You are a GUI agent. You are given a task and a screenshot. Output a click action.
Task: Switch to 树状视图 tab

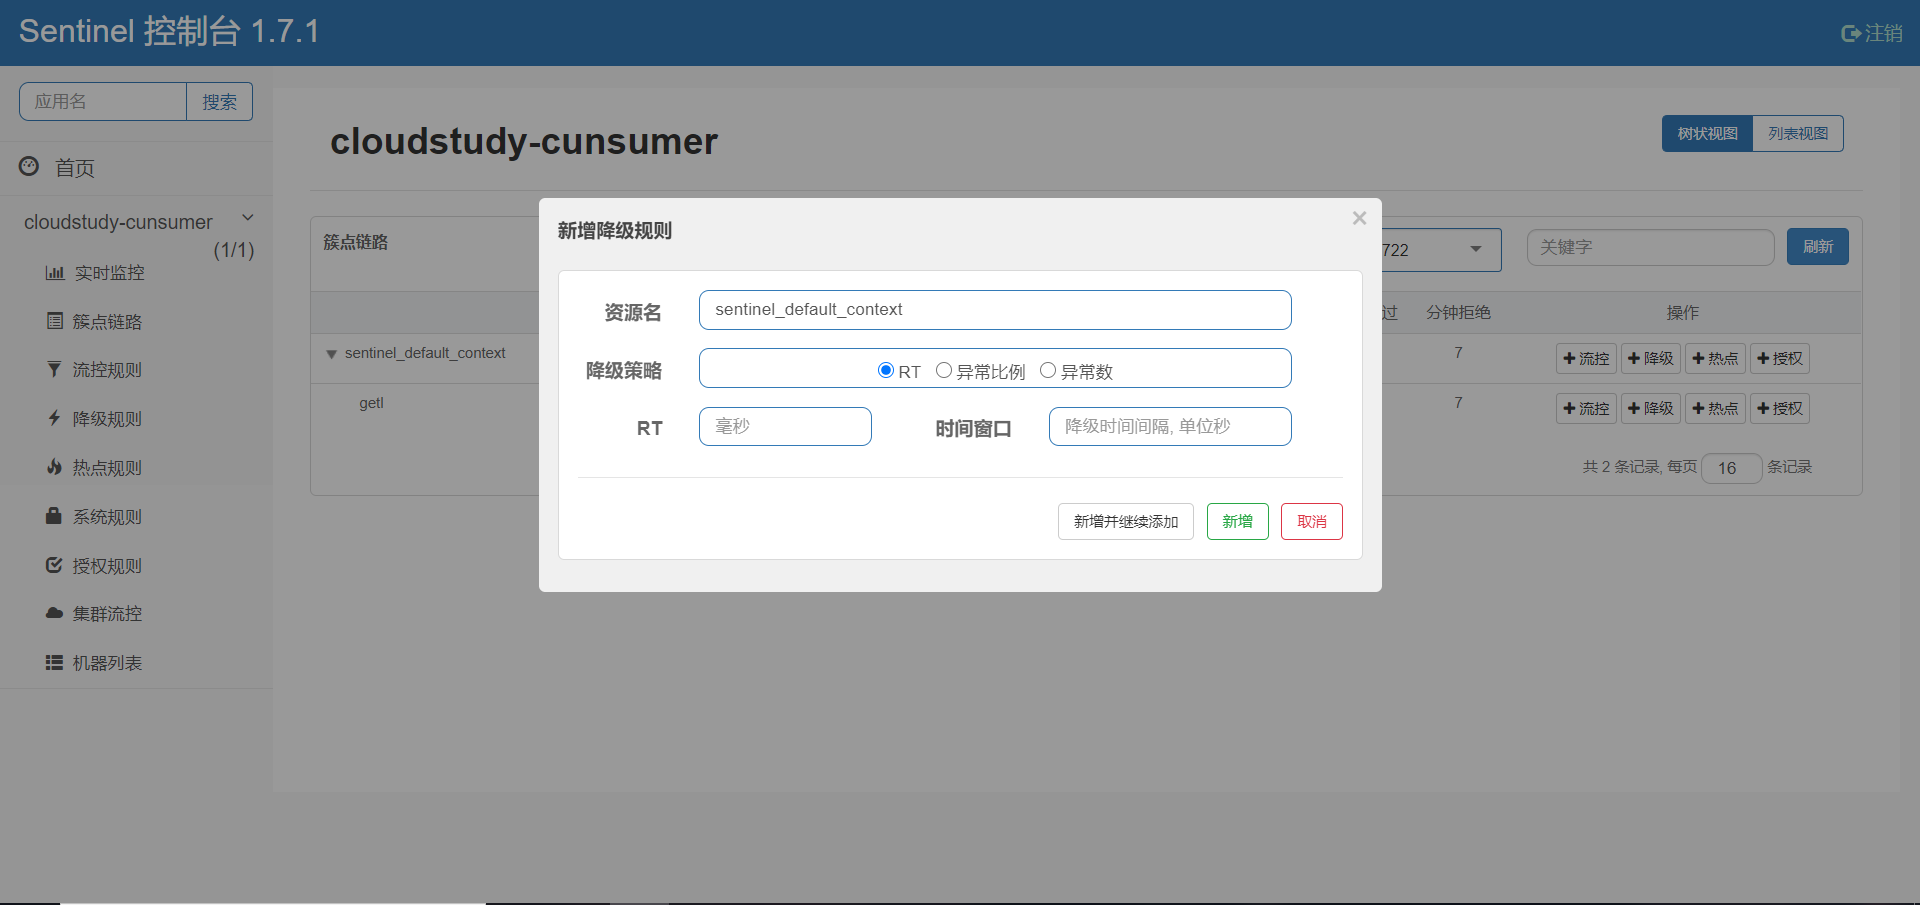pos(1707,133)
